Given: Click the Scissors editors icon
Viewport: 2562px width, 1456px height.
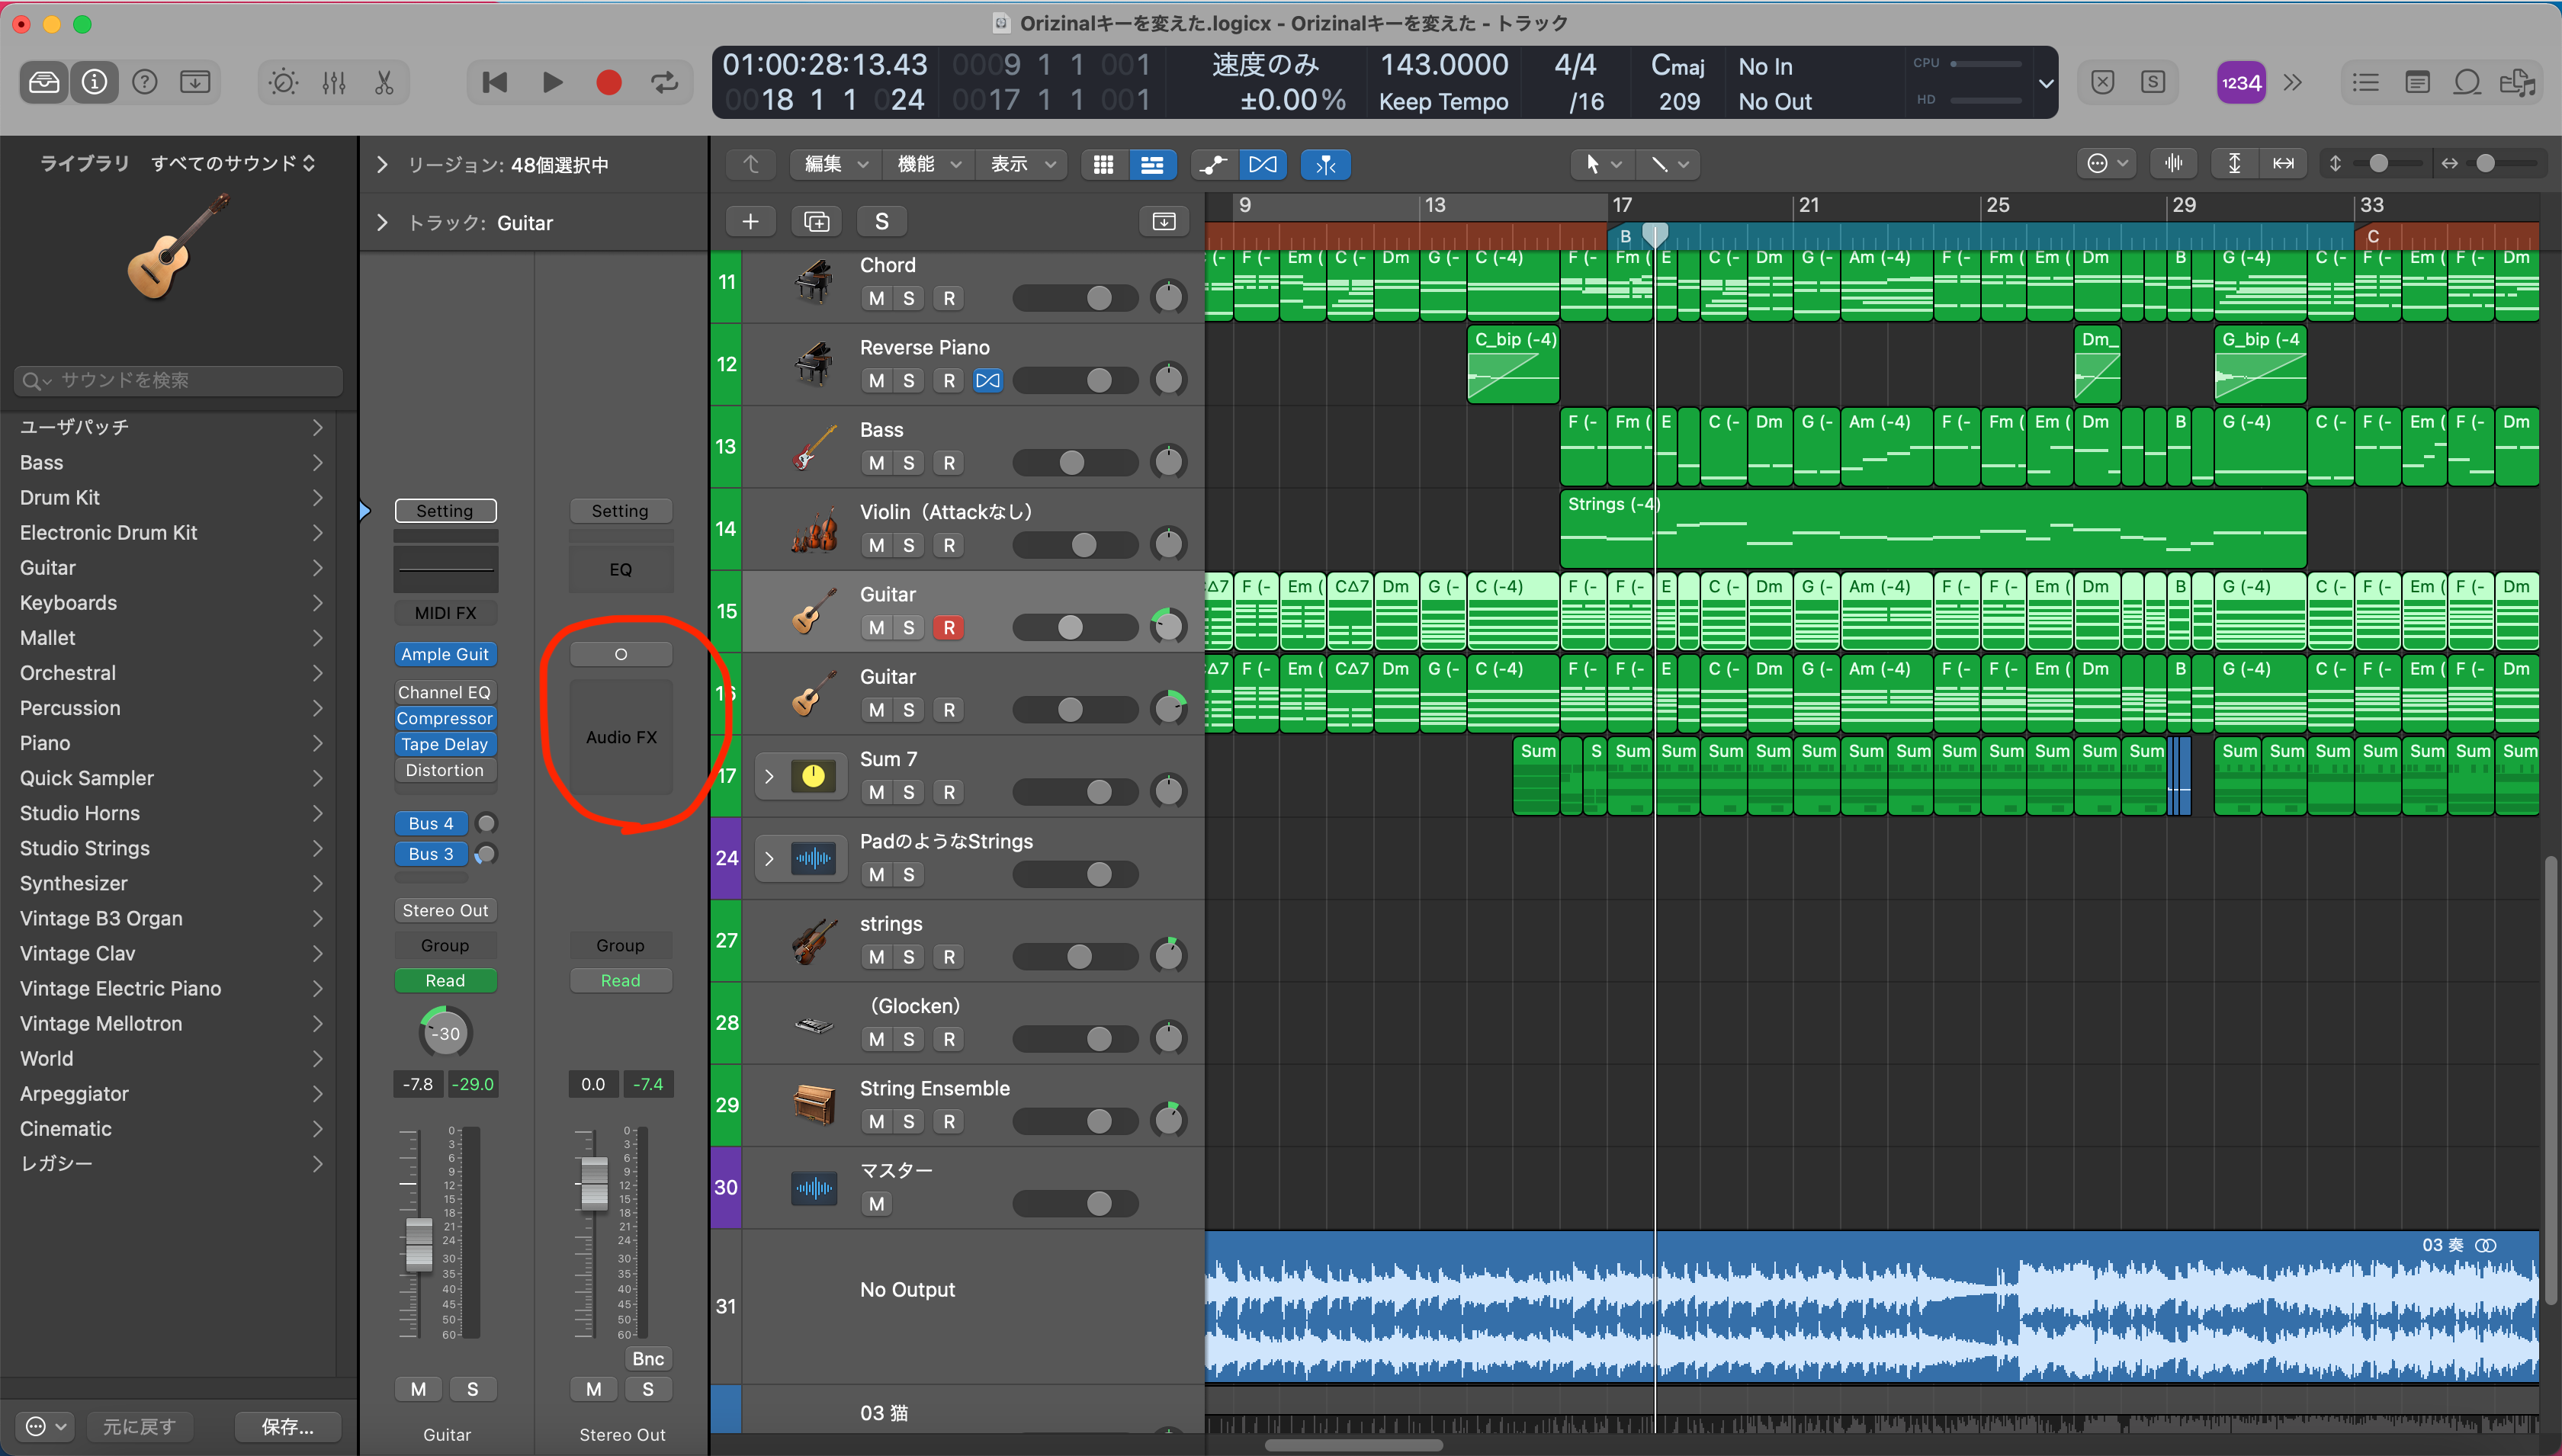Looking at the screenshot, I should 384,83.
